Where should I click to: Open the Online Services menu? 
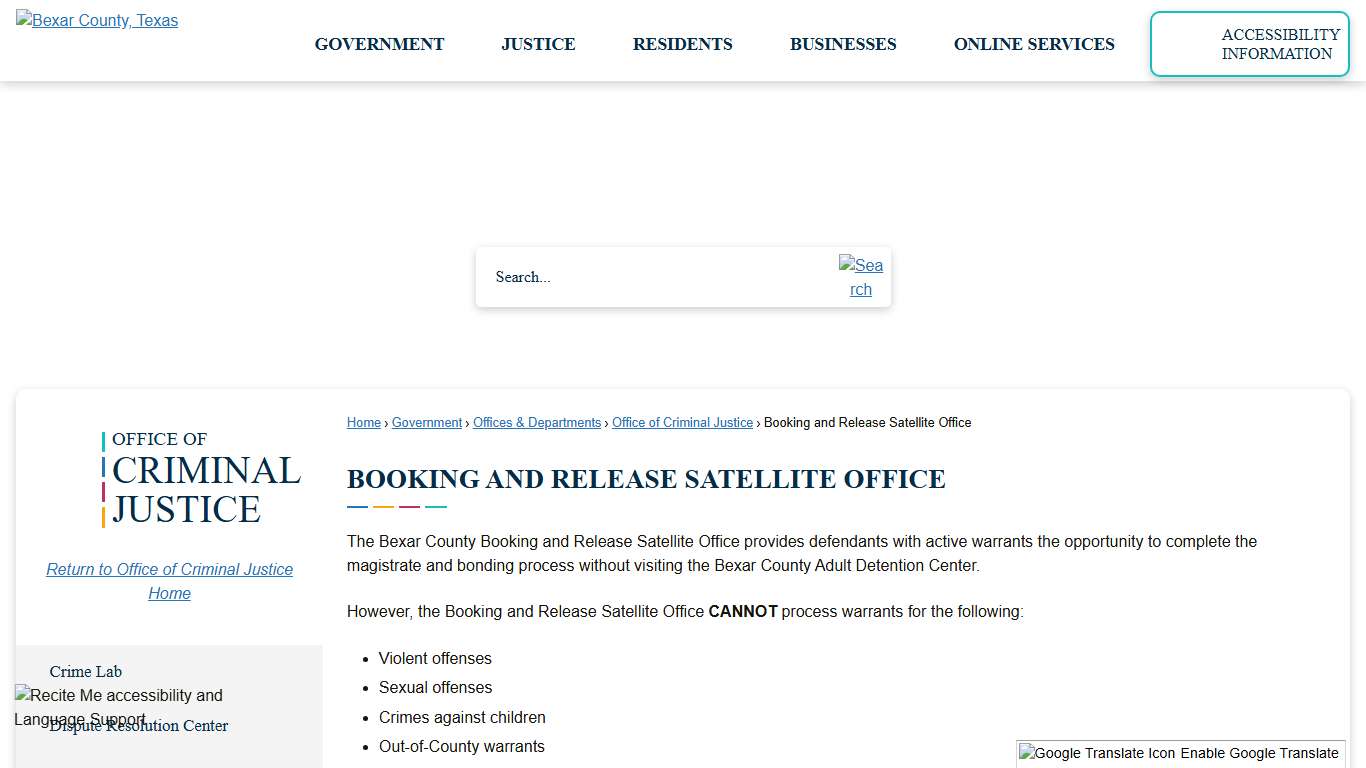(1034, 44)
